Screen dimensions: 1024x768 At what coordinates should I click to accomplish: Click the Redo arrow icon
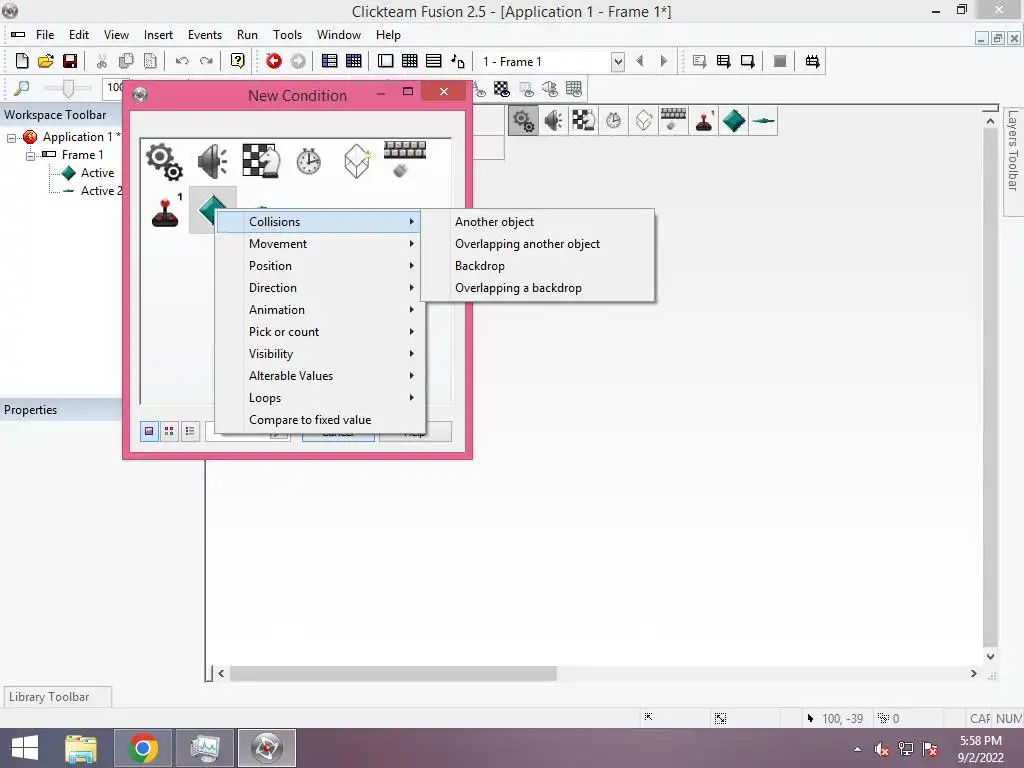point(206,61)
